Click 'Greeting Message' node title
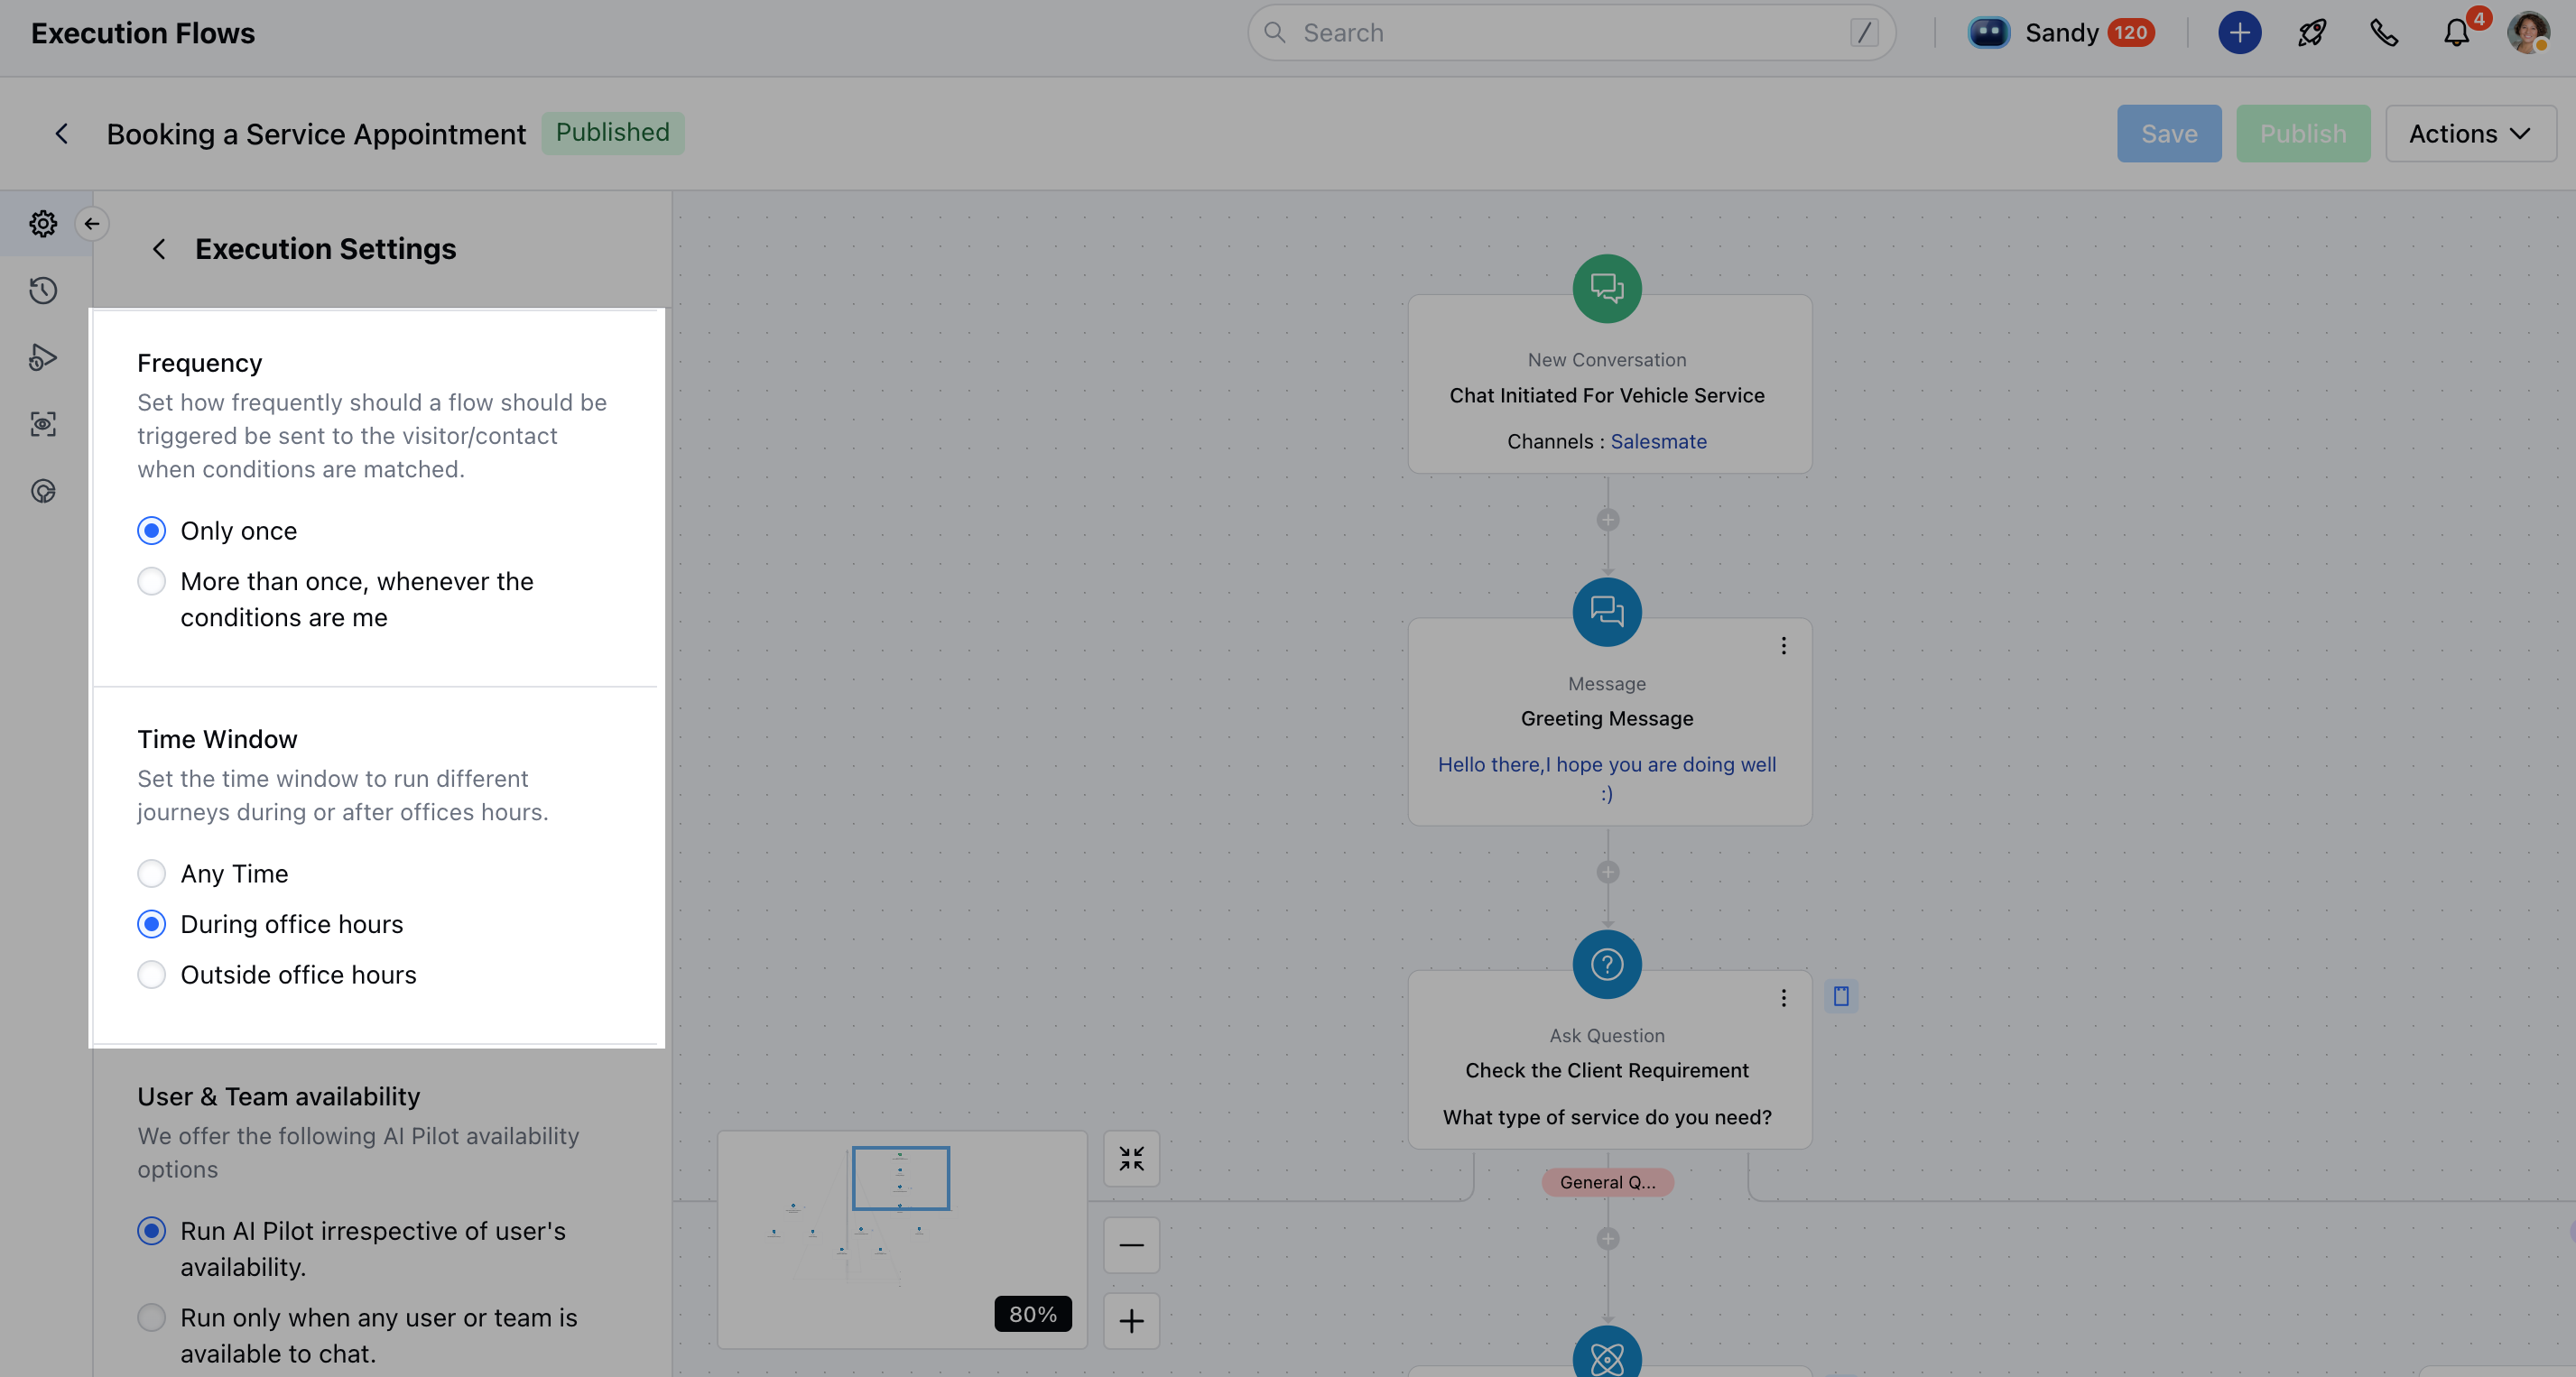Viewport: 2576px width, 1377px height. tap(1607, 718)
